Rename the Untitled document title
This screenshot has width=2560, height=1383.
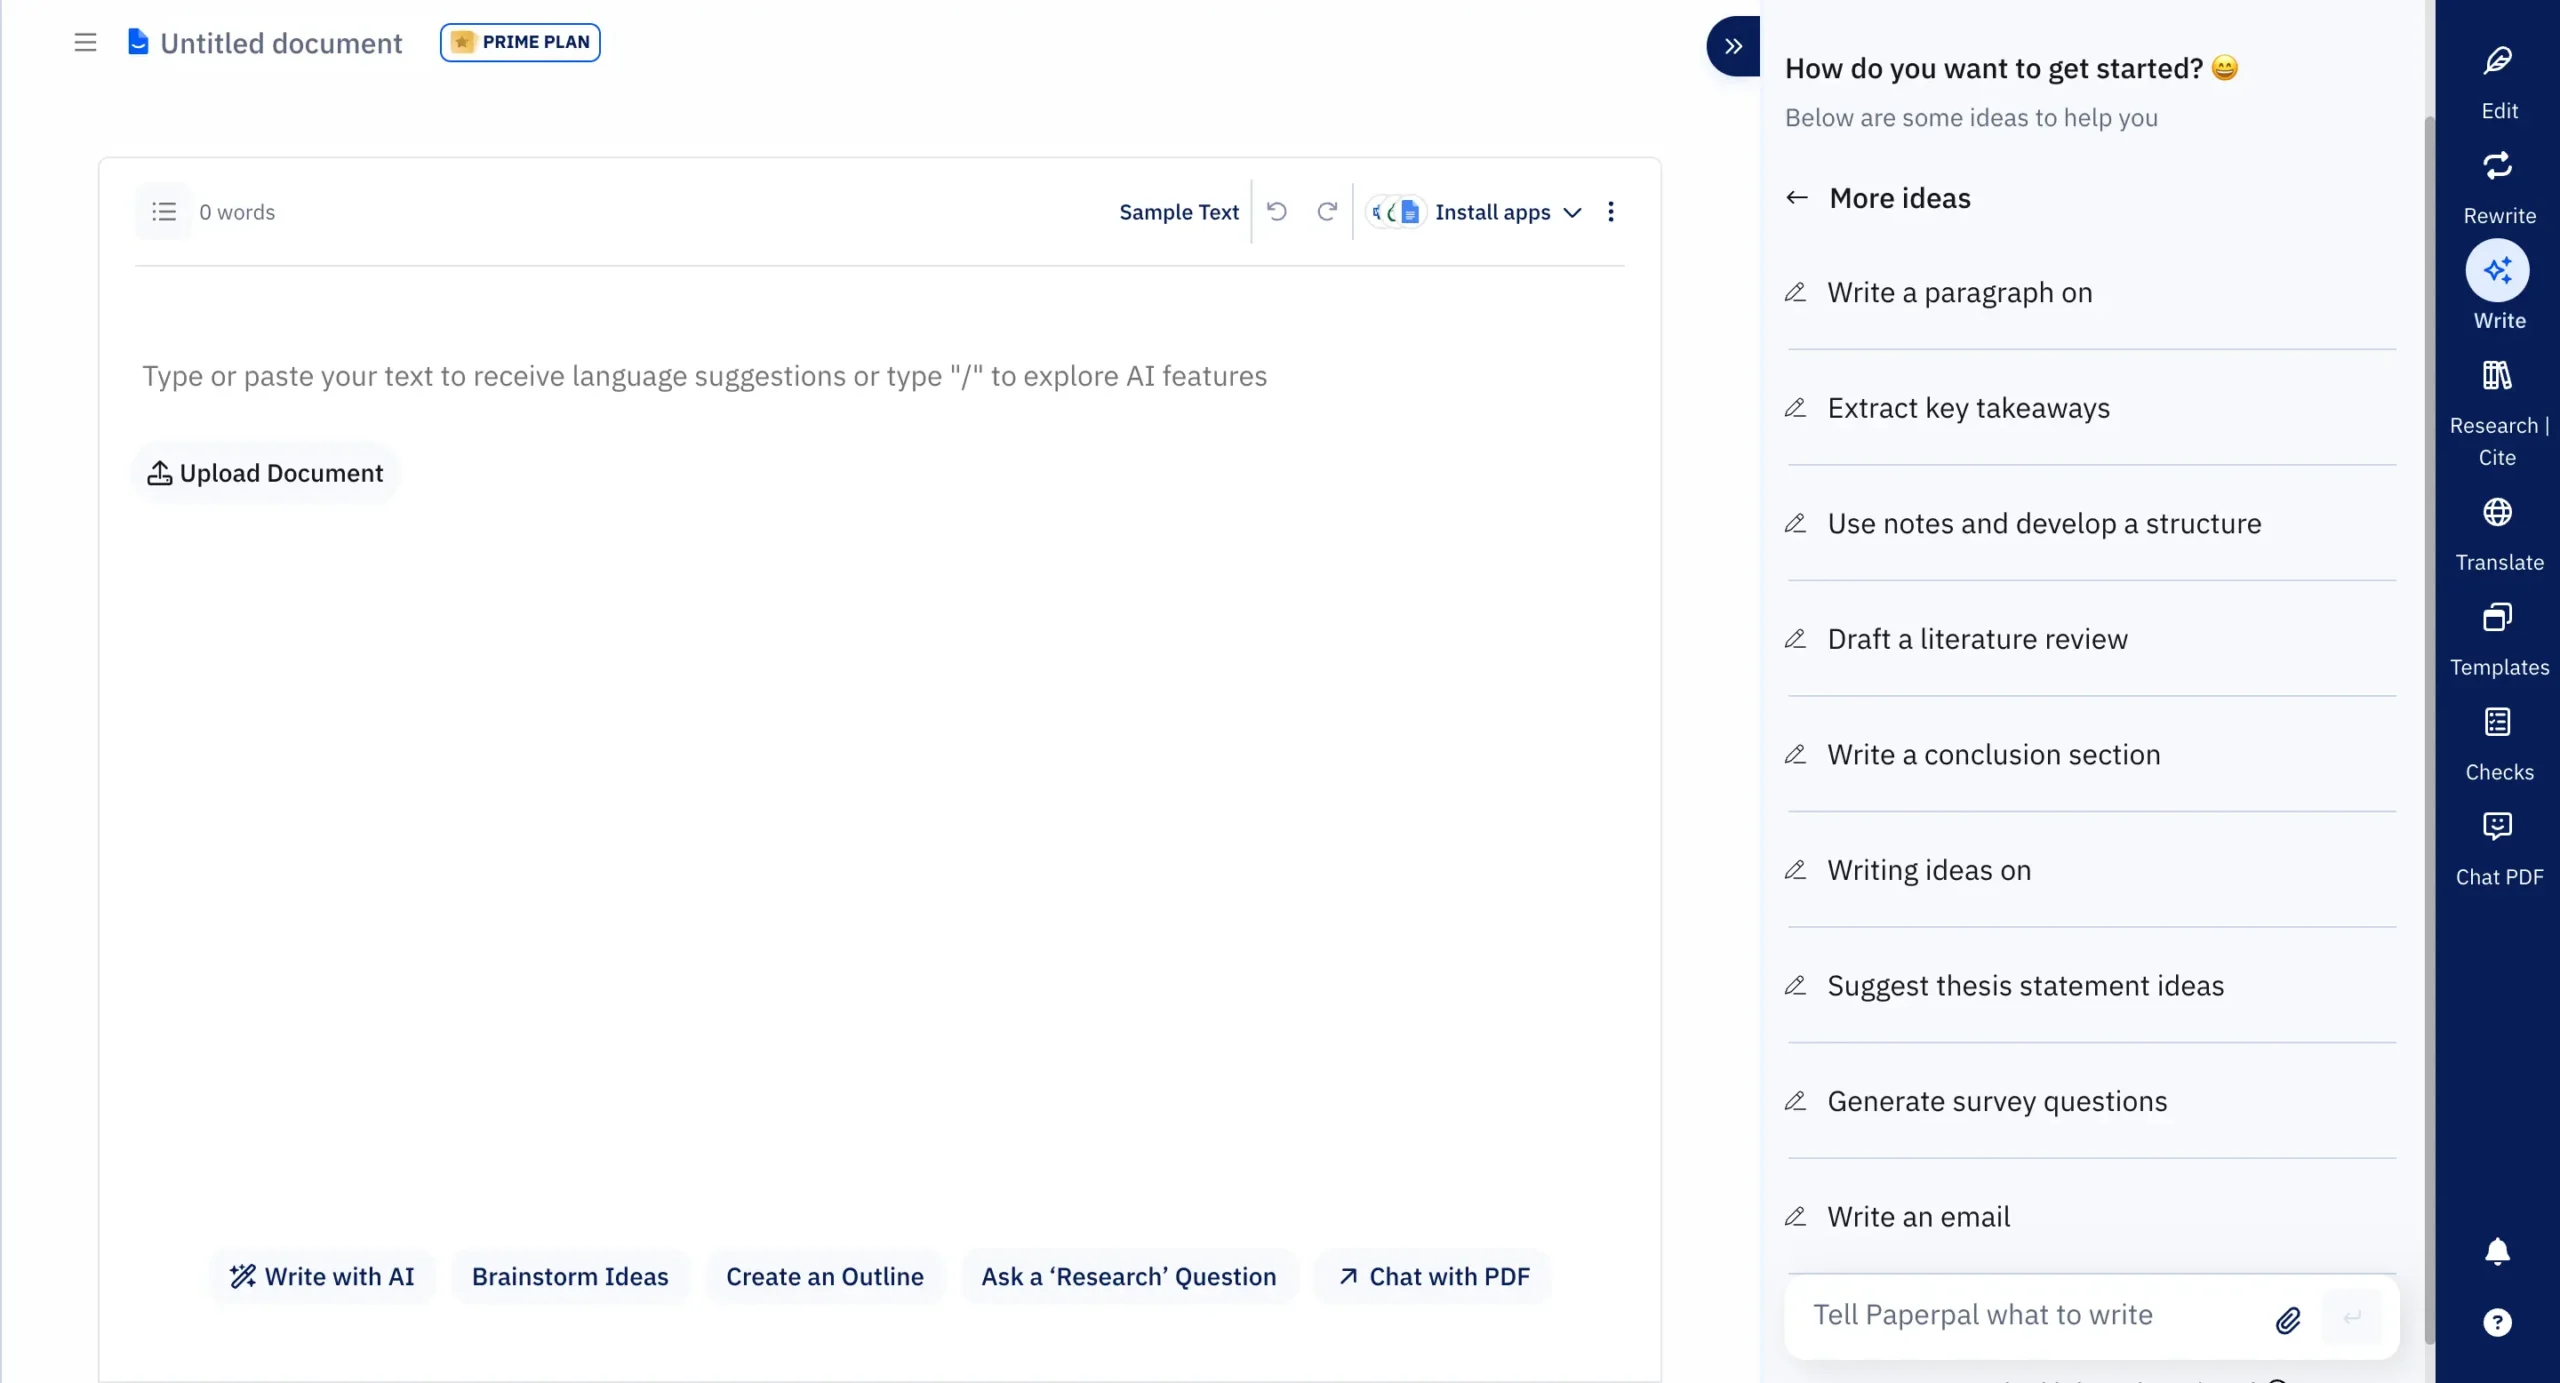tap(281, 43)
